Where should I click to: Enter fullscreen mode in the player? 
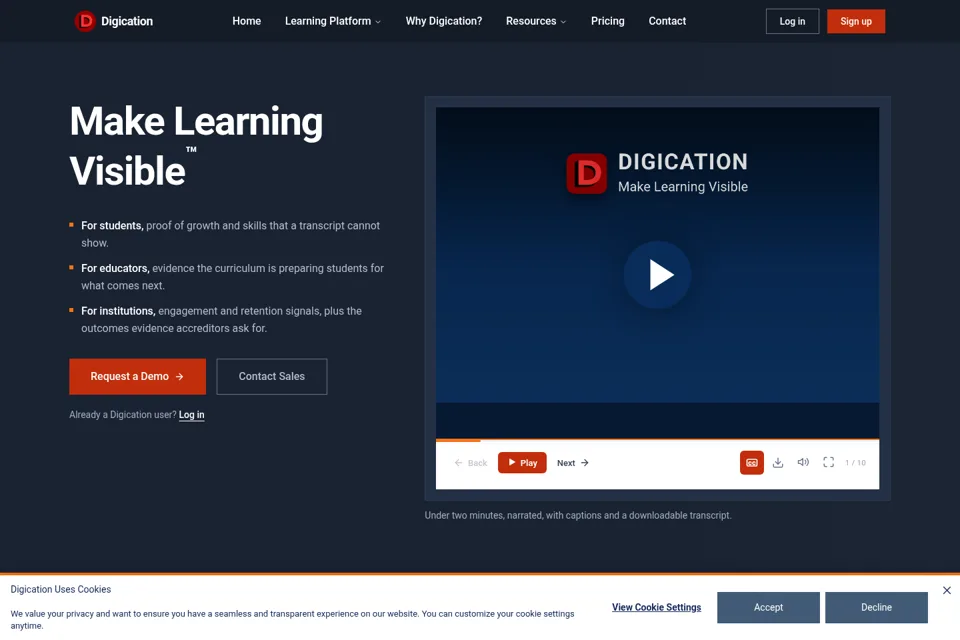tap(828, 462)
